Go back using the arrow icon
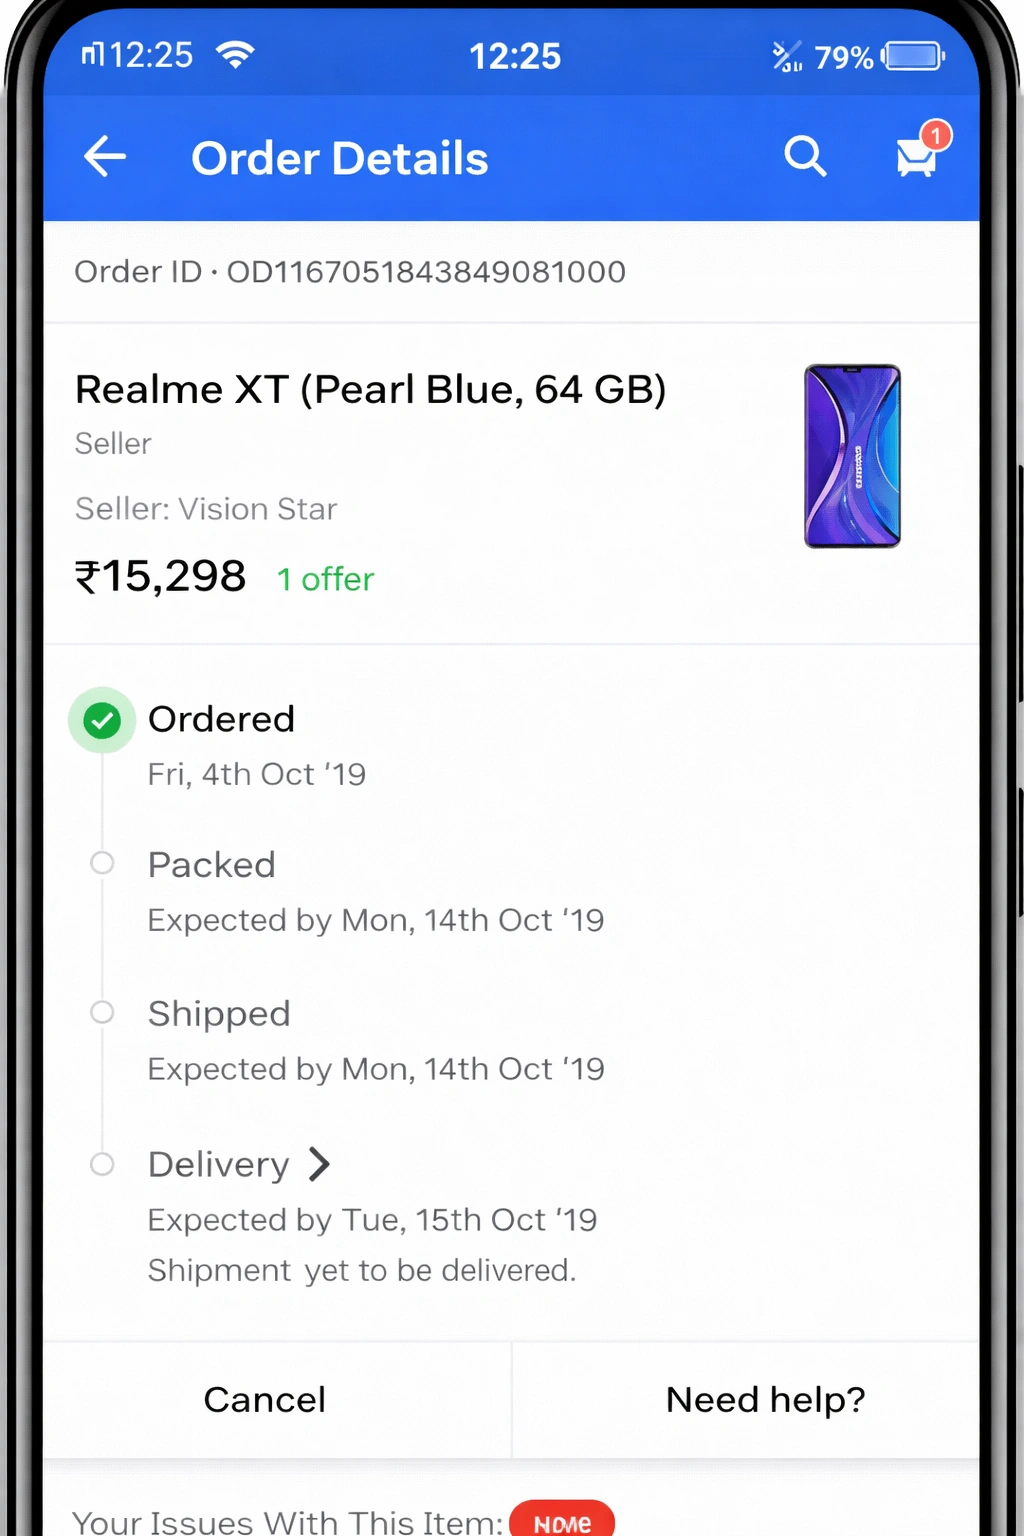1024x1536 pixels. pos(104,157)
